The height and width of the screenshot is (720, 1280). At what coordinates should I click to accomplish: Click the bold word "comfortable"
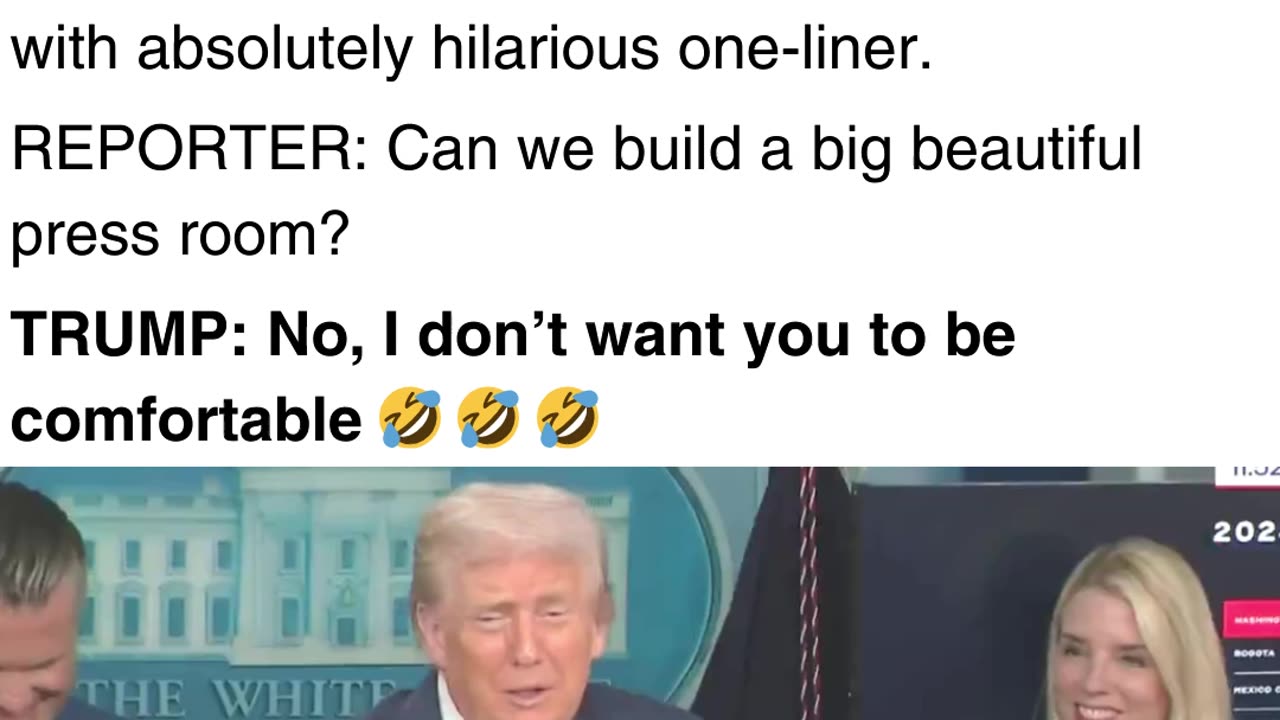click(x=186, y=419)
